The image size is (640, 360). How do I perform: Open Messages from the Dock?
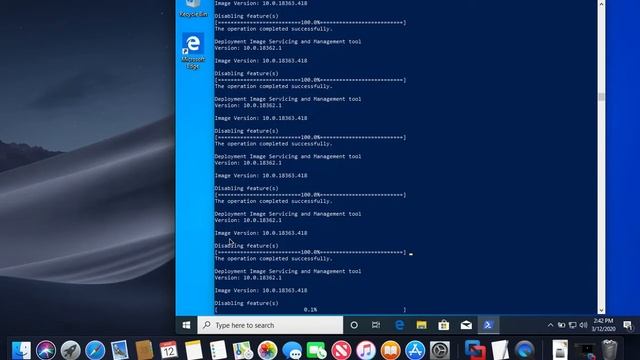pyautogui.click(x=292, y=350)
